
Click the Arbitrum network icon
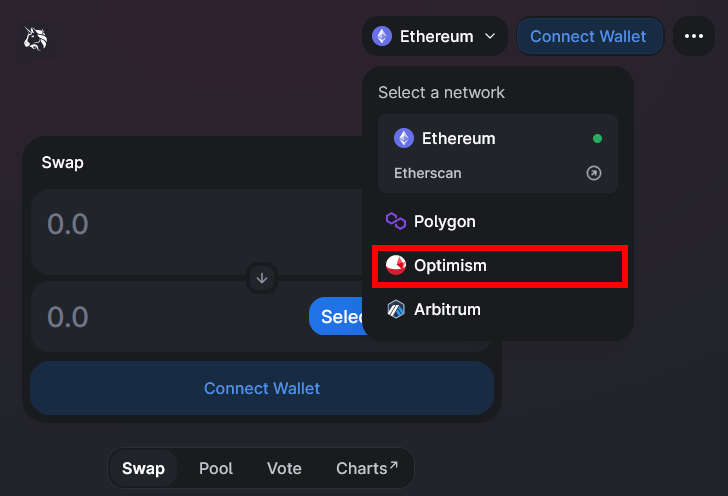coord(396,309)
